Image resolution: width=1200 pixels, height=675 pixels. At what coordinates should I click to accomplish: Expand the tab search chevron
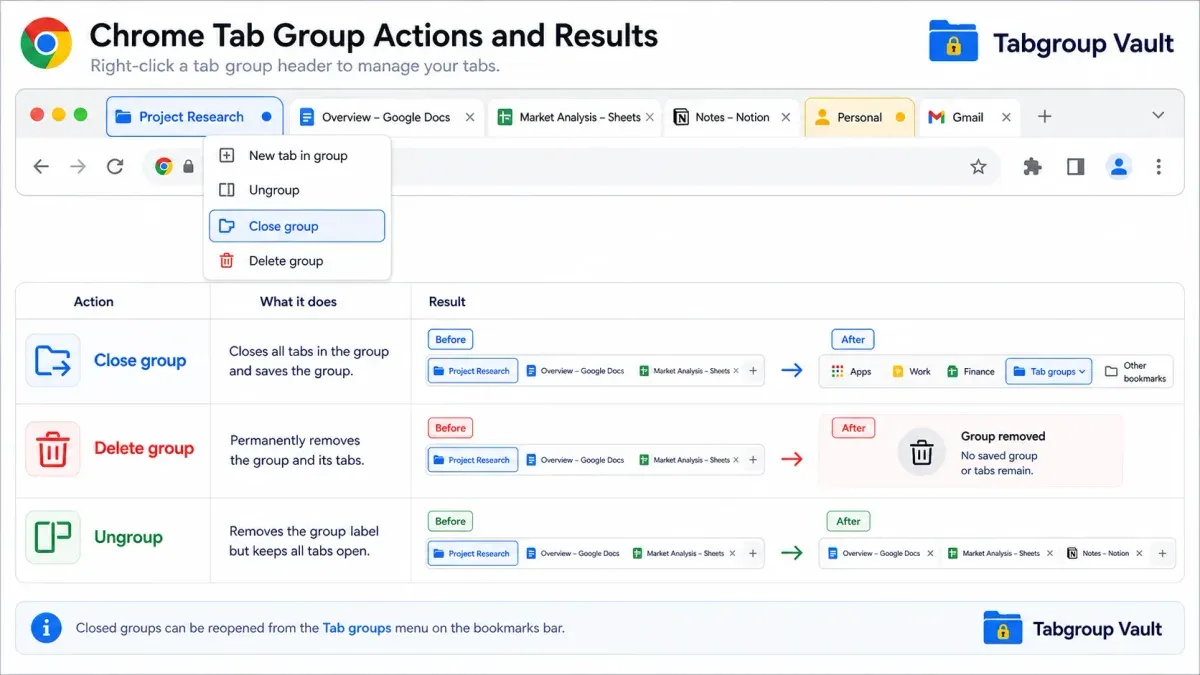coord(1158,116)
